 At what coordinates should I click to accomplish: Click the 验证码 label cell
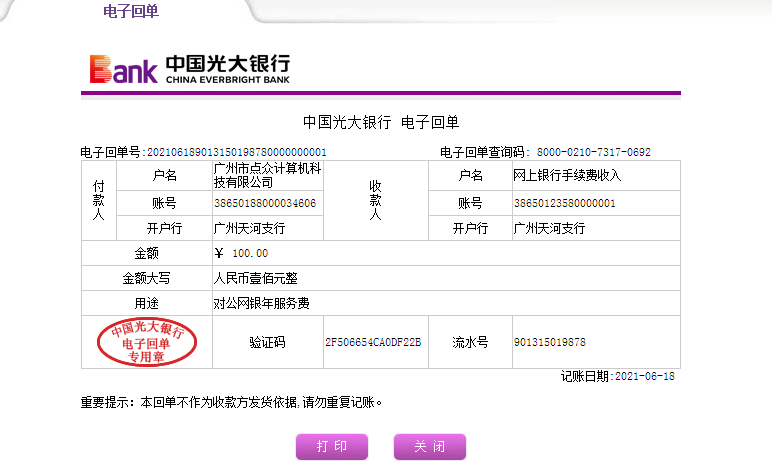pos(267,342)
